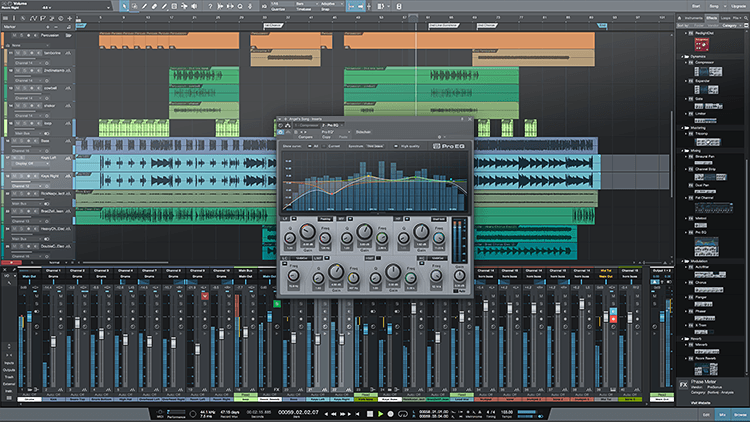
Task: Sort browser by Category
Action: pyautogui.click(x=729, y=25)
